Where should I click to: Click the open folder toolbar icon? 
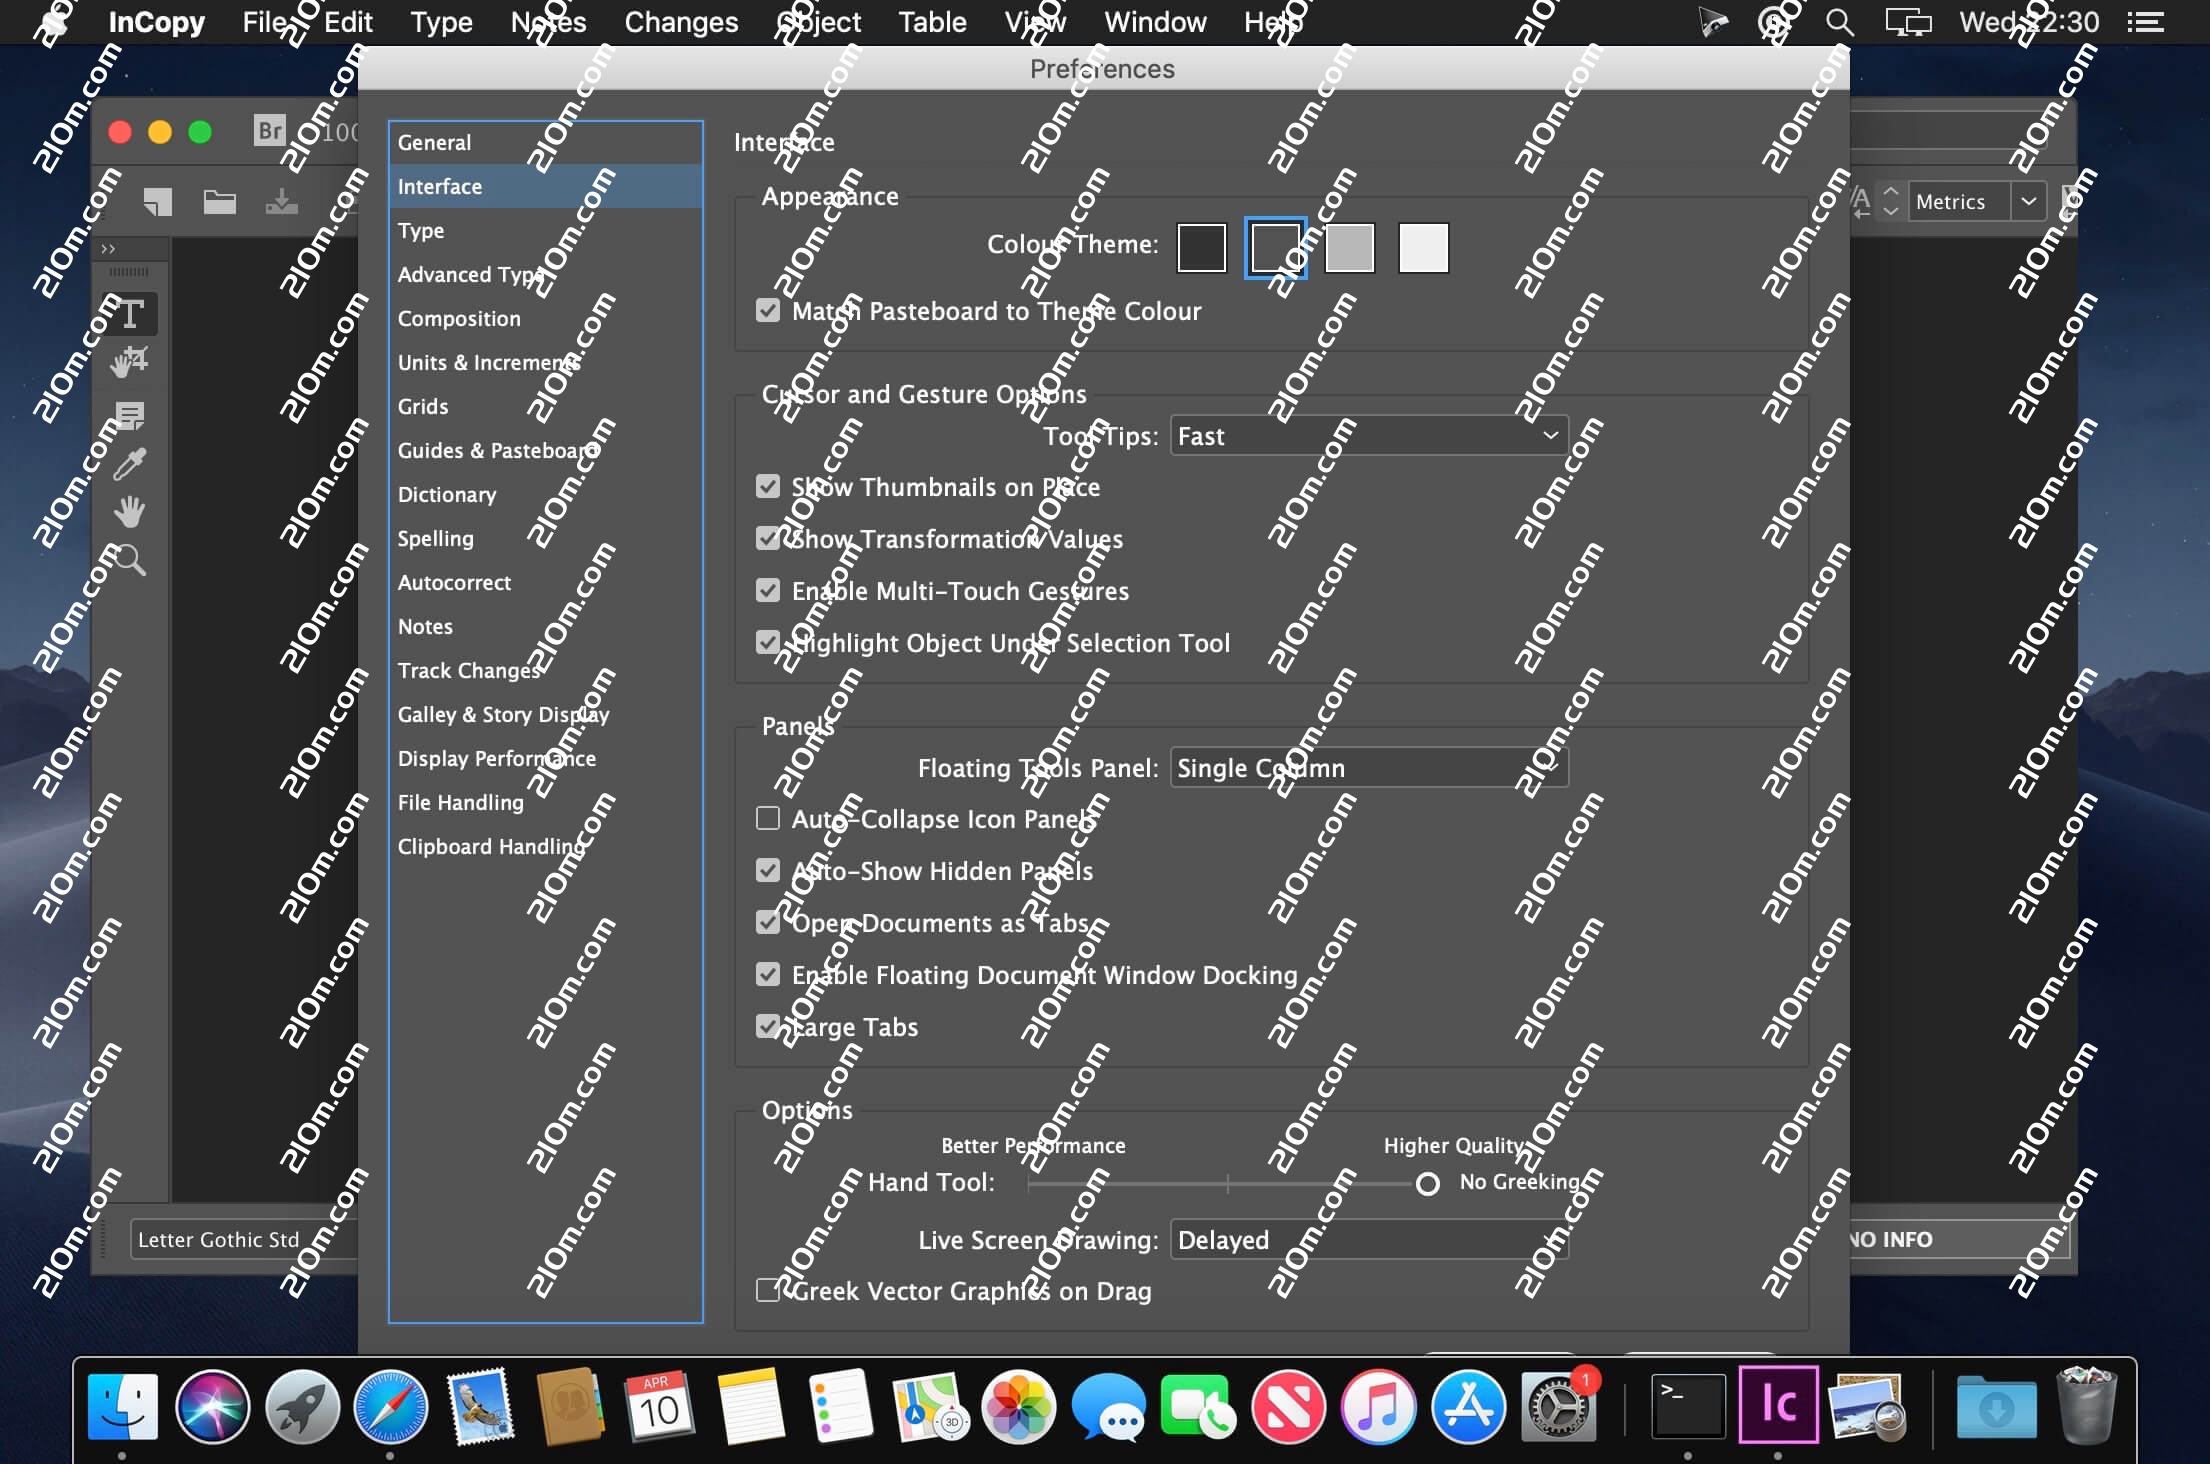click(220, 201)
